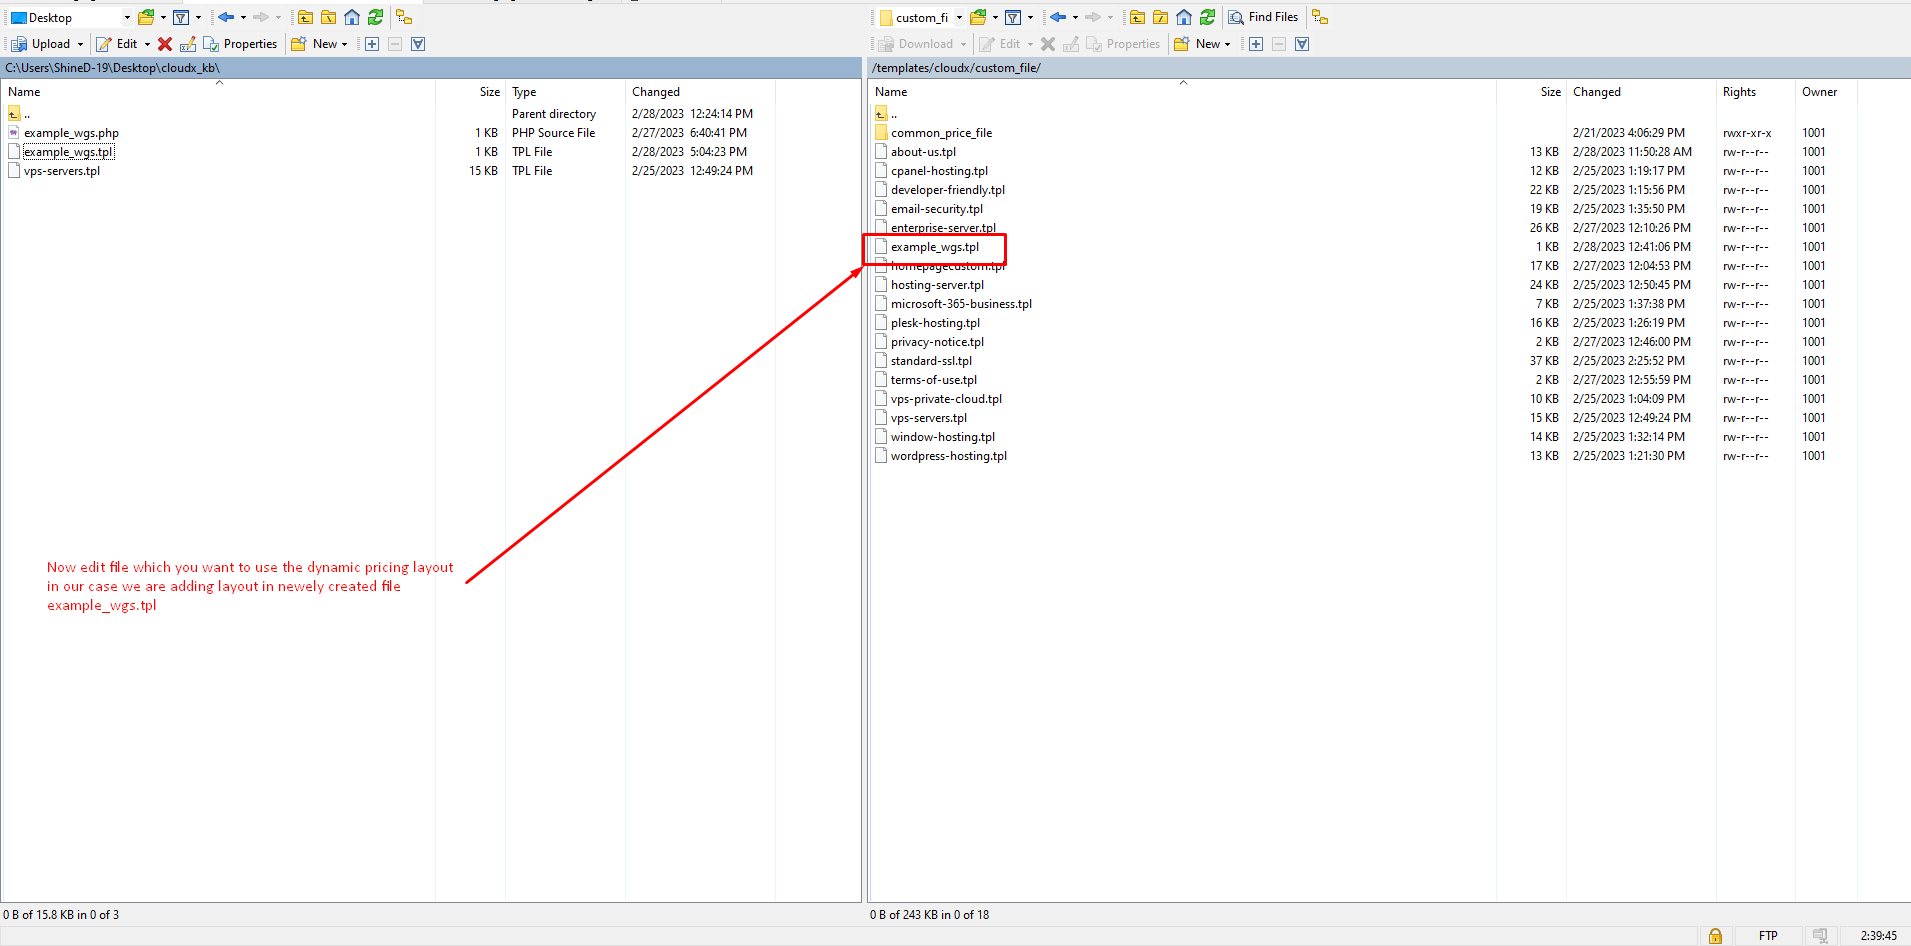The height and width of the screenshot is (946, 1911).
Task: Select example_wgs.tpl in the remote file list
Action: (935, 247)
